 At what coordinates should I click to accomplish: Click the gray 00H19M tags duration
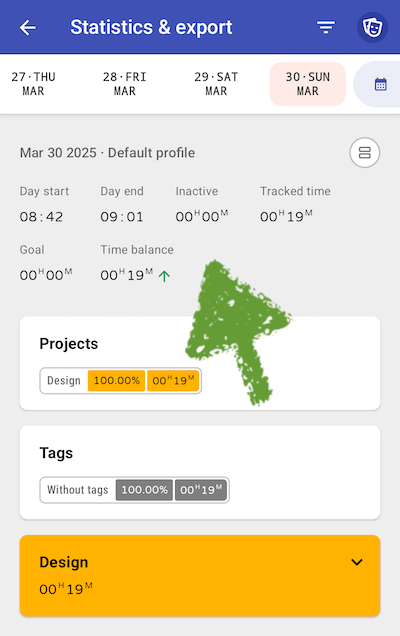(x=201, y=490)
